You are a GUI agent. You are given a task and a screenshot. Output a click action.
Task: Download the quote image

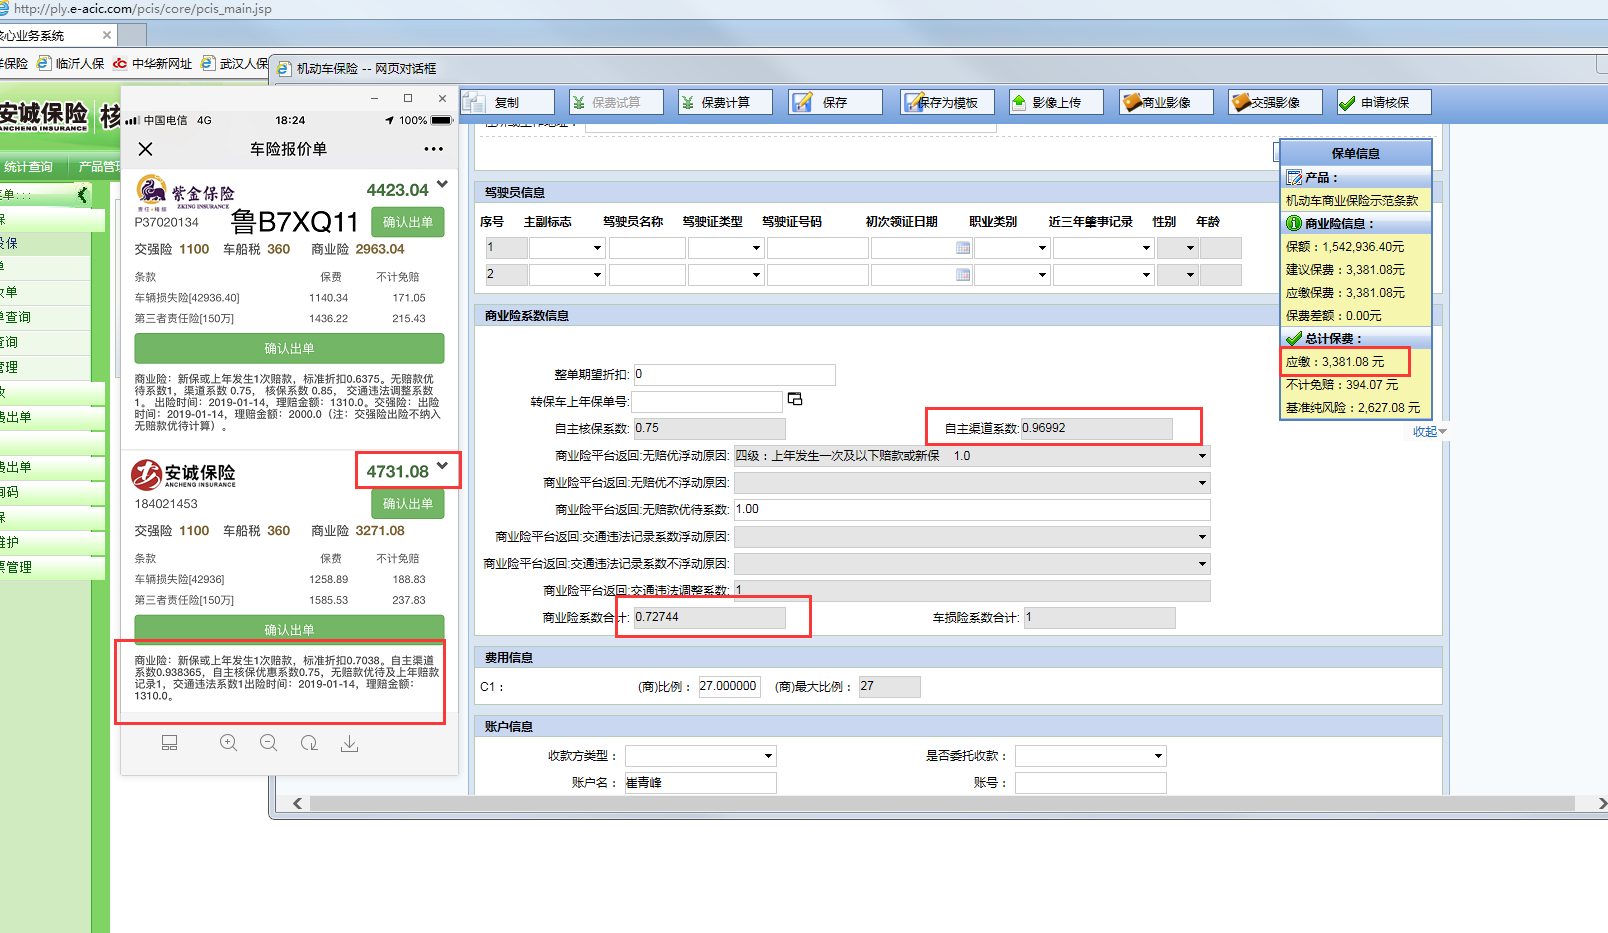(x=349, y=743)
